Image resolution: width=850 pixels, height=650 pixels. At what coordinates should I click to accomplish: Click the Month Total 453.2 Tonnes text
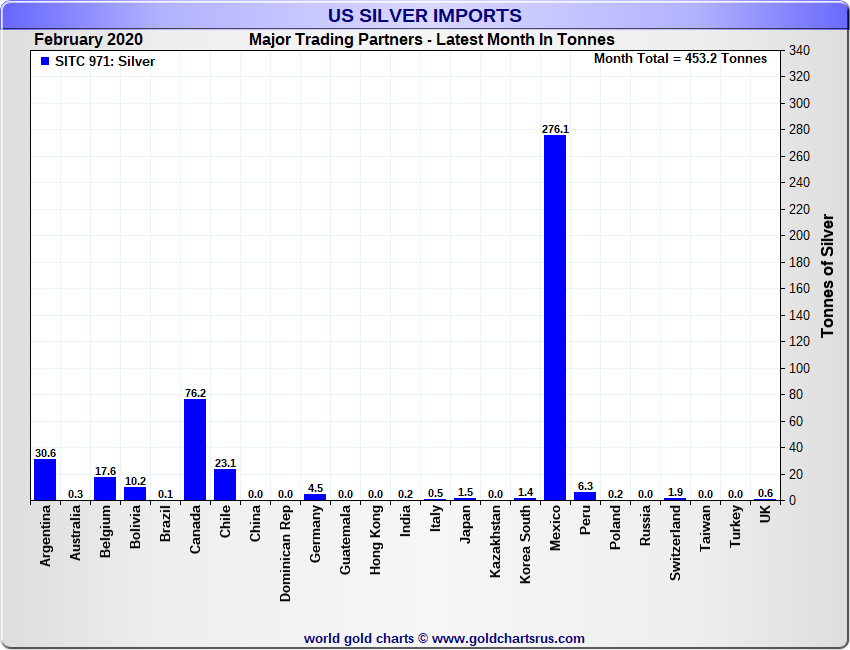[x=680, y=59]
